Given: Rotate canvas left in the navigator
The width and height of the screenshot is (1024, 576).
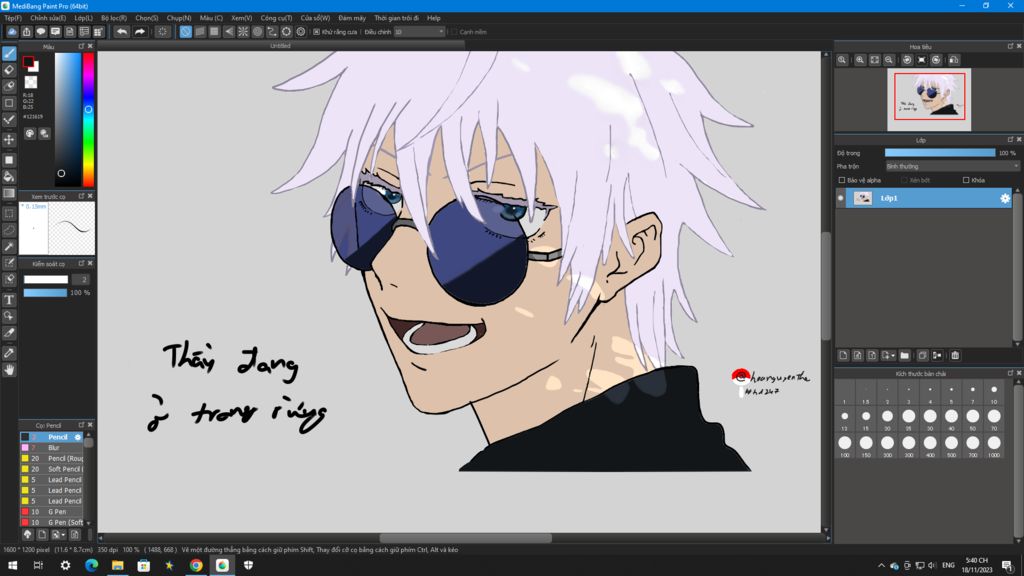Looking at the screenshot, I should pyautogui.click(x=907, y=60).
